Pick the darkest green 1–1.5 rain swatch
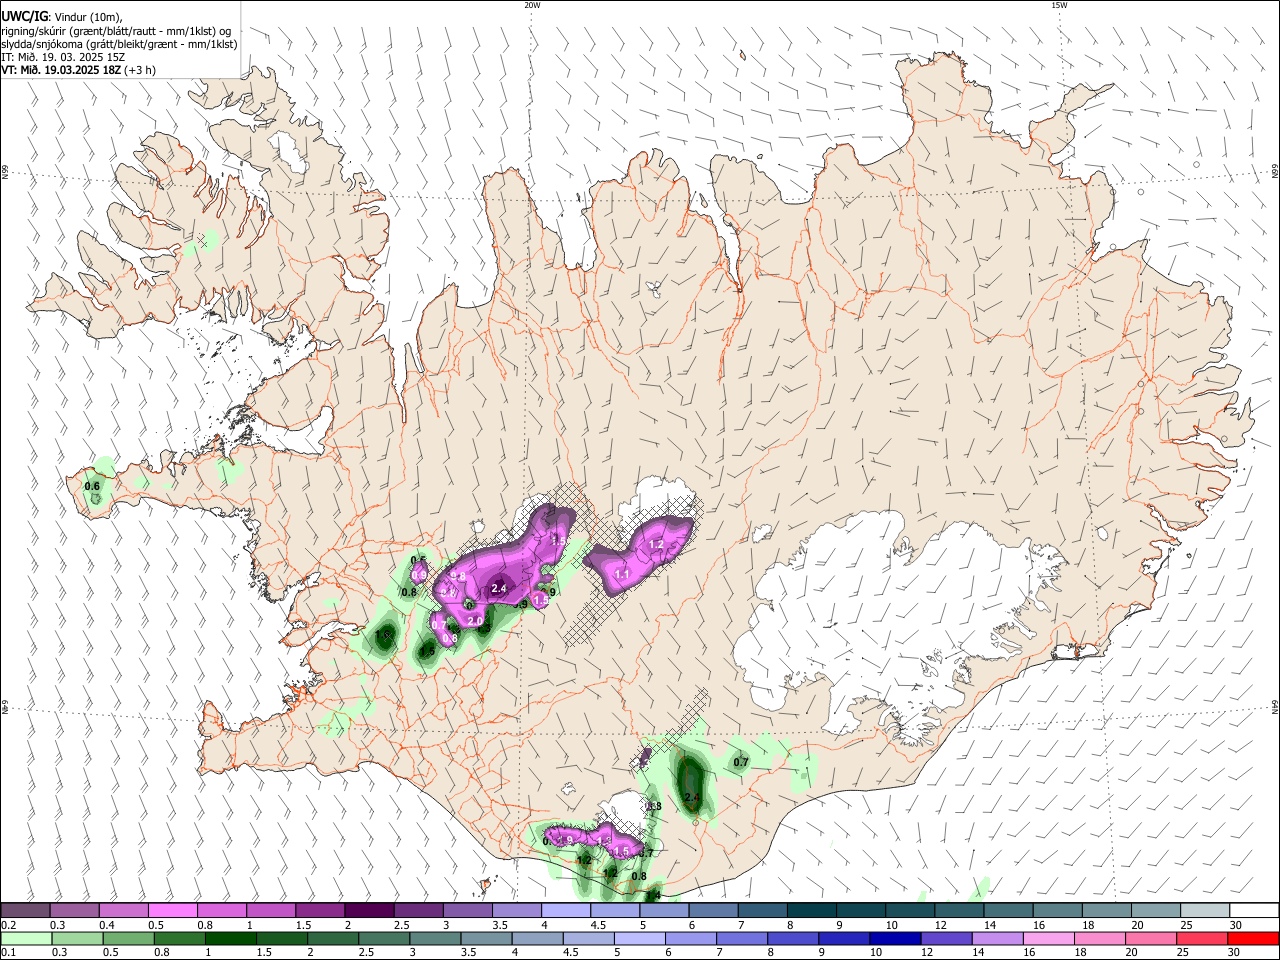This screenshot has height=960, width=1280. coord(230,938)
